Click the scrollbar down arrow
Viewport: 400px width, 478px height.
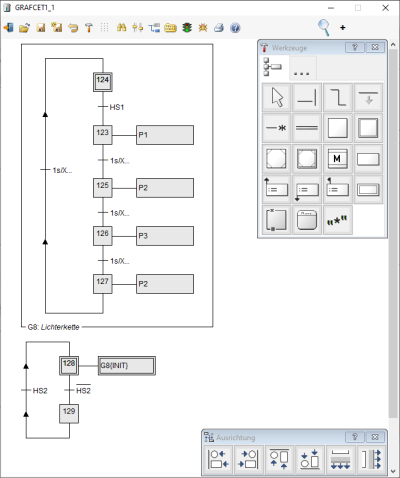(x=393, y=471)
